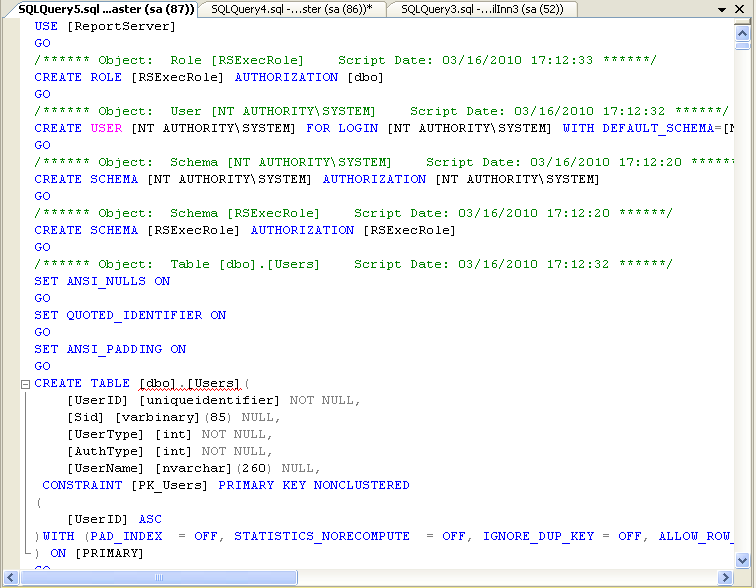Click the CREATE ROLE keyword text
Viewport: 756px width, 588px height.
pos(78,77)
